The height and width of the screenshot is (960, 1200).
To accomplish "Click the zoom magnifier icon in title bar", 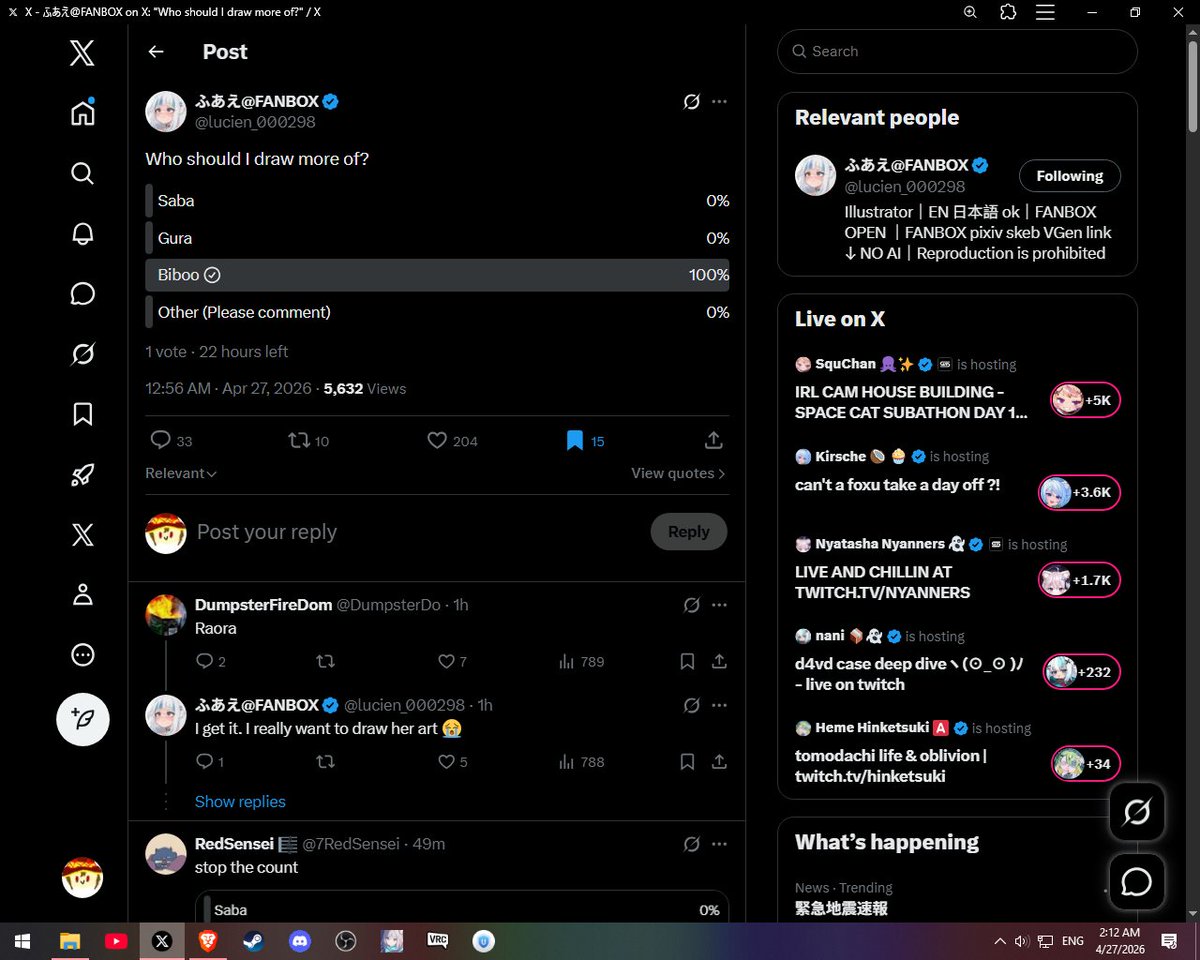I will click(970, 12).
